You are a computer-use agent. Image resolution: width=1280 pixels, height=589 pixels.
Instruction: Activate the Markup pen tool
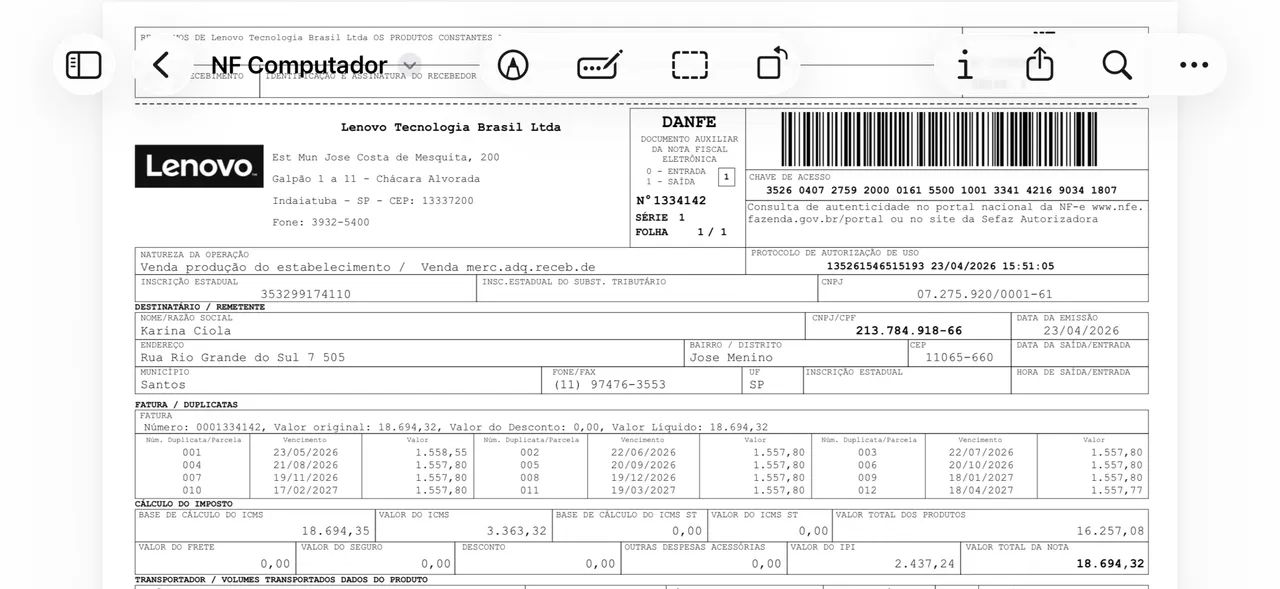513,65
